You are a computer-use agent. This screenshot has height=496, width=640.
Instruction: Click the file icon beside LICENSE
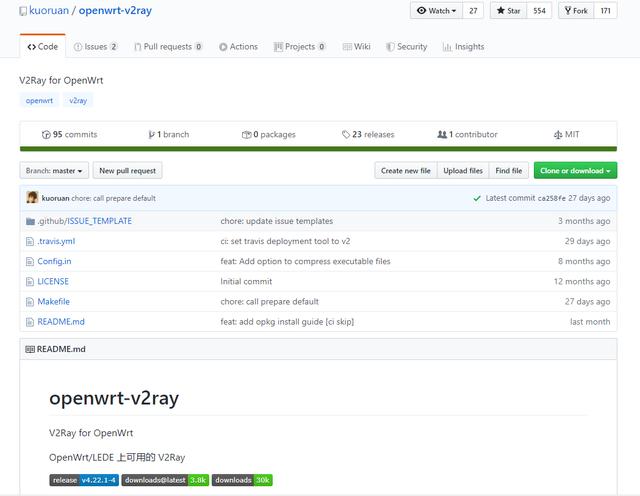coord(30,282)
